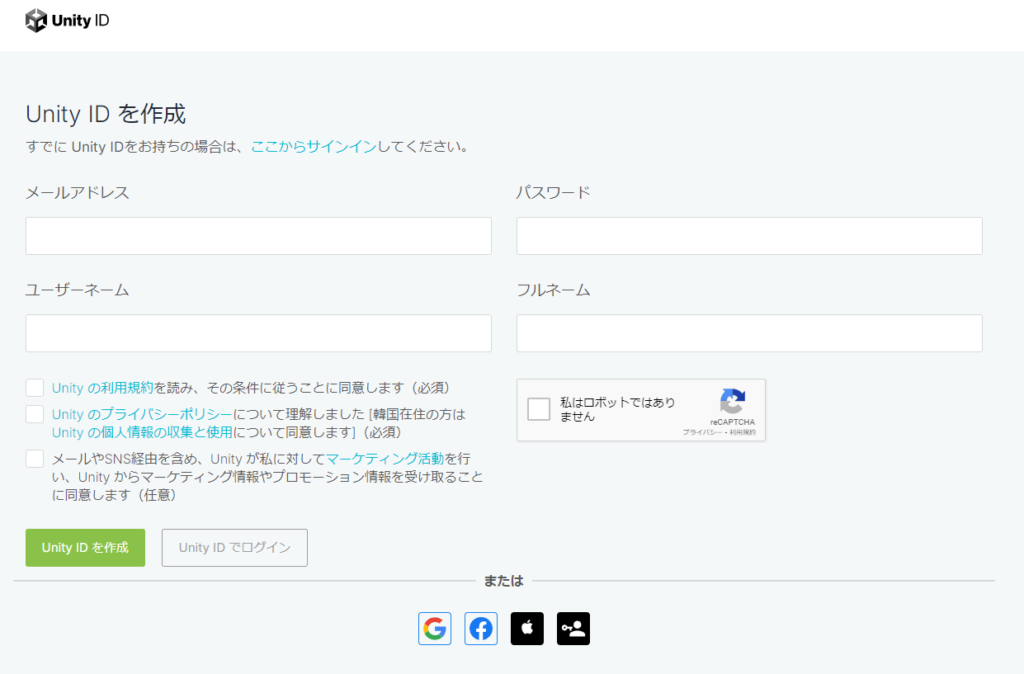Check the Unity 利用規約 agreement checkbox
The image size is (1024, 674).
pyautogui.click(x=35, y=388)
